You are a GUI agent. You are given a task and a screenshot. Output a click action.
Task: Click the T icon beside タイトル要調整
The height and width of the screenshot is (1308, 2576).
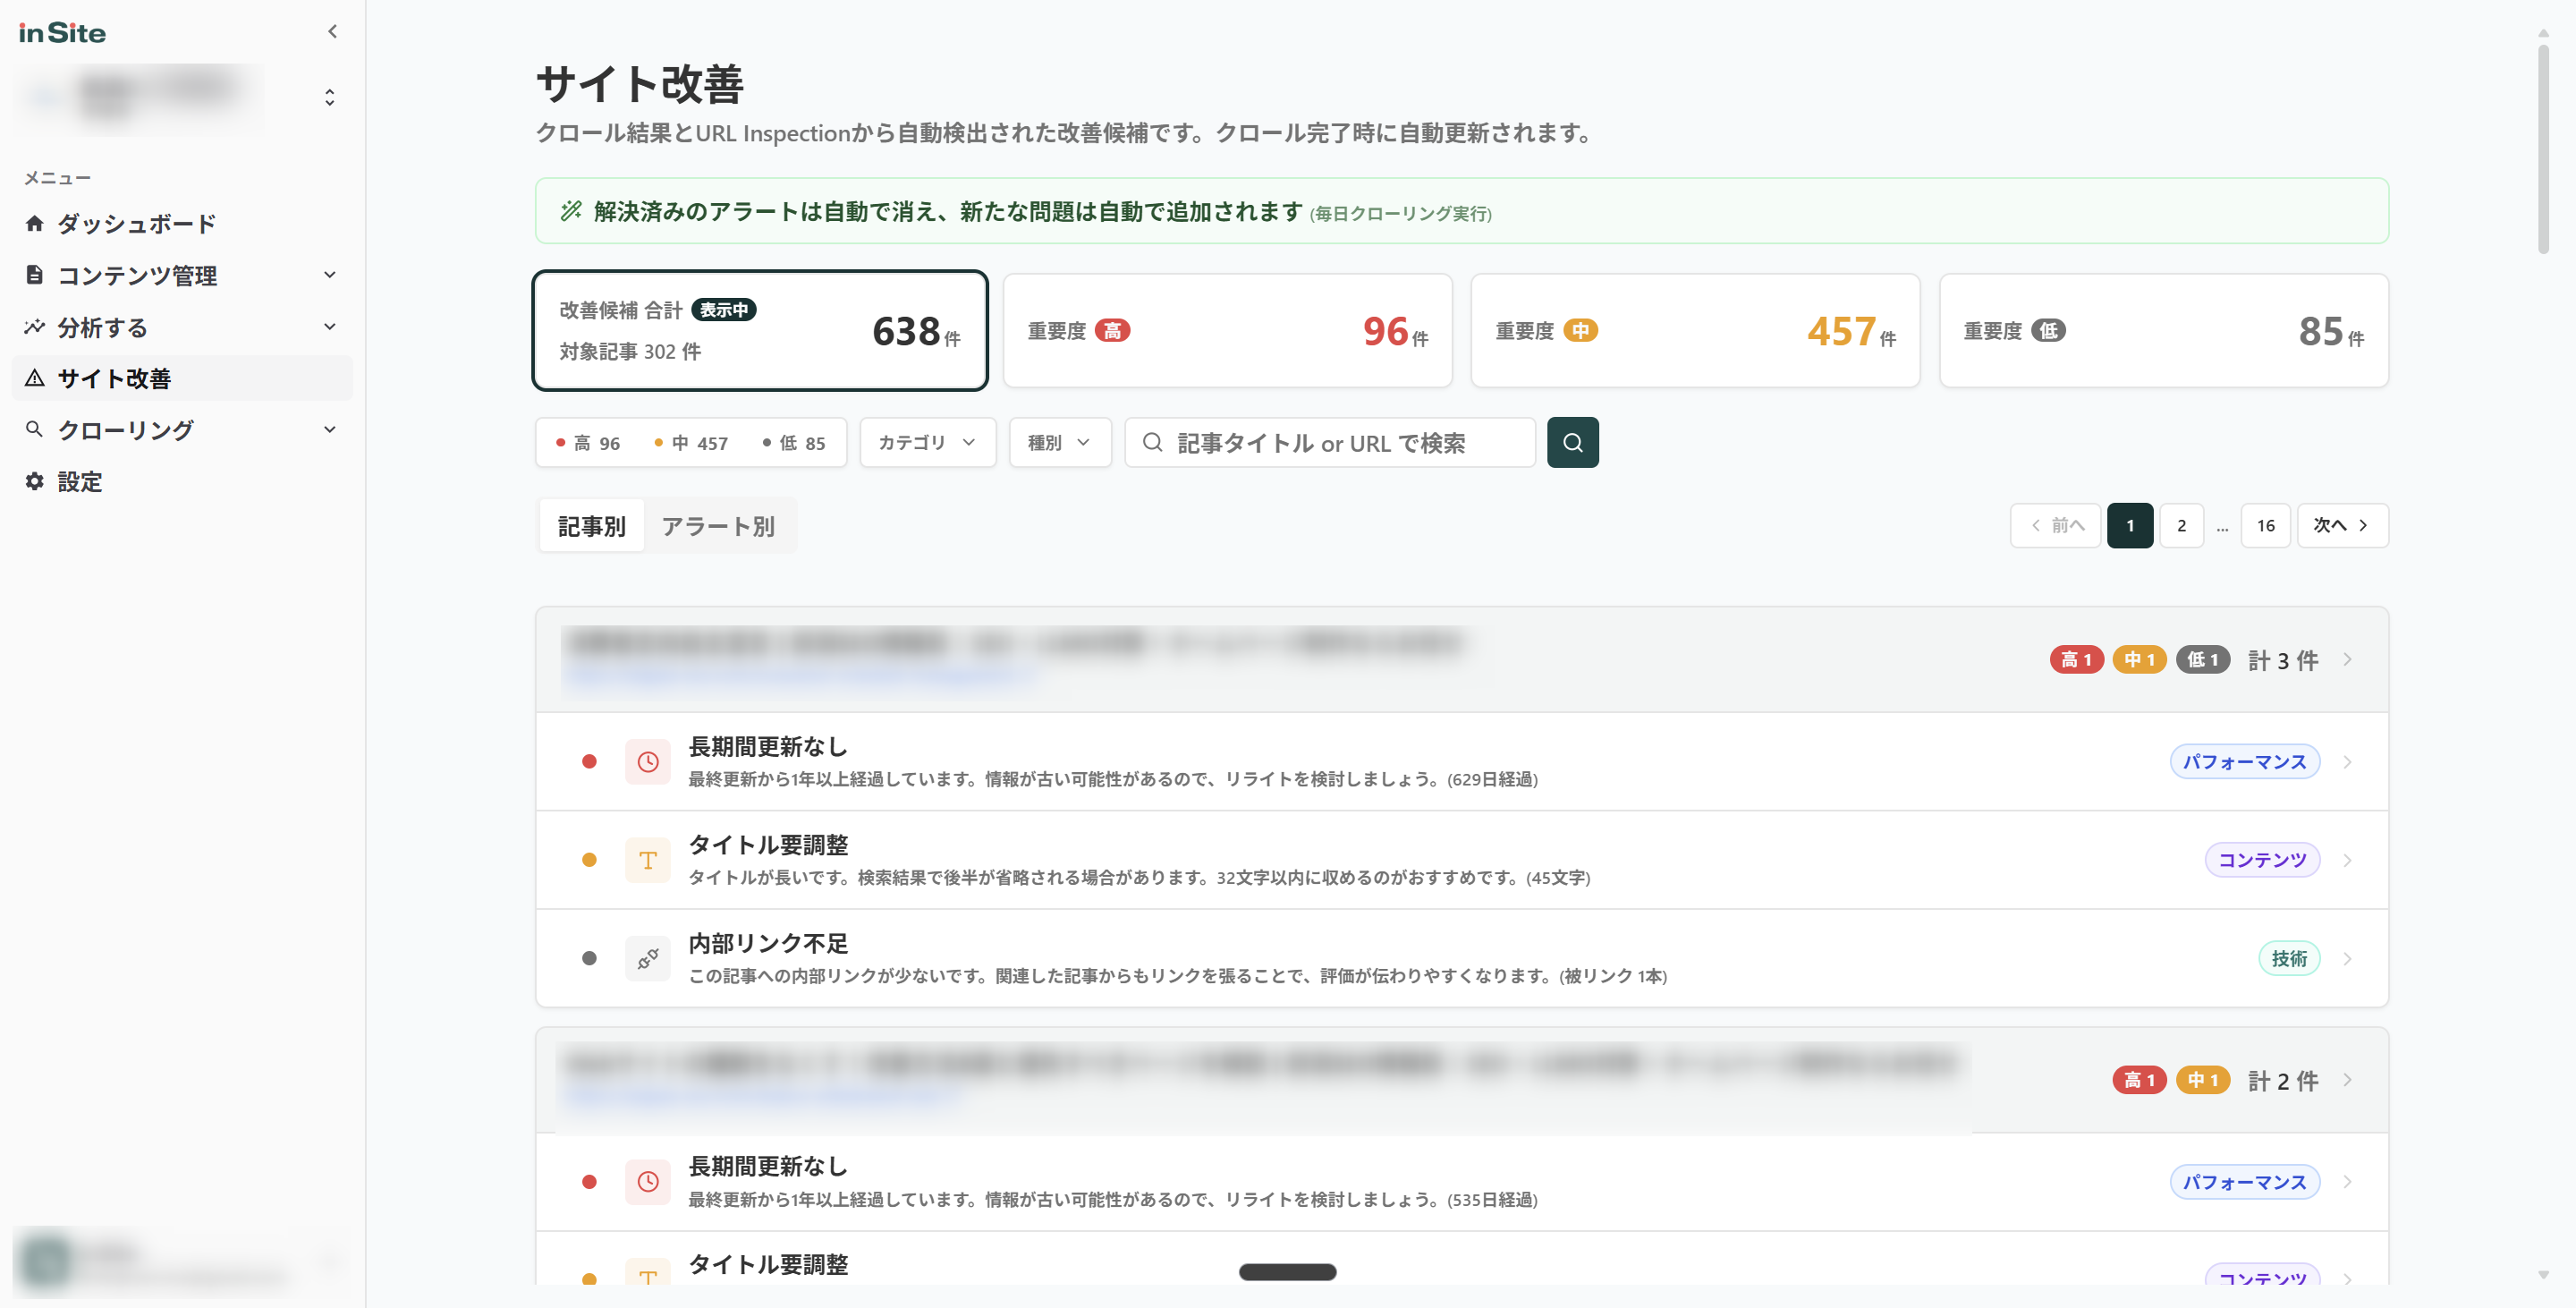(648, 859)
